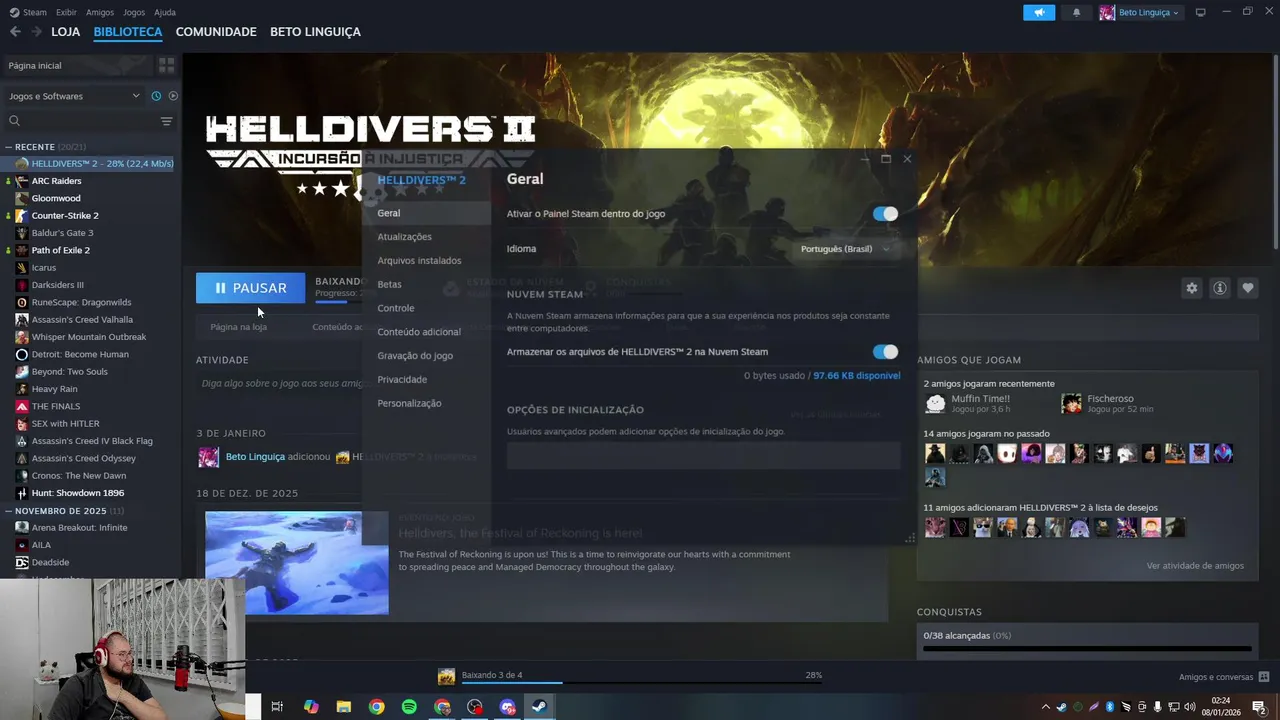Click the conquistas 0/38 progress bar
This screenshot has height=720, width=1280.
coord(1087,649)
